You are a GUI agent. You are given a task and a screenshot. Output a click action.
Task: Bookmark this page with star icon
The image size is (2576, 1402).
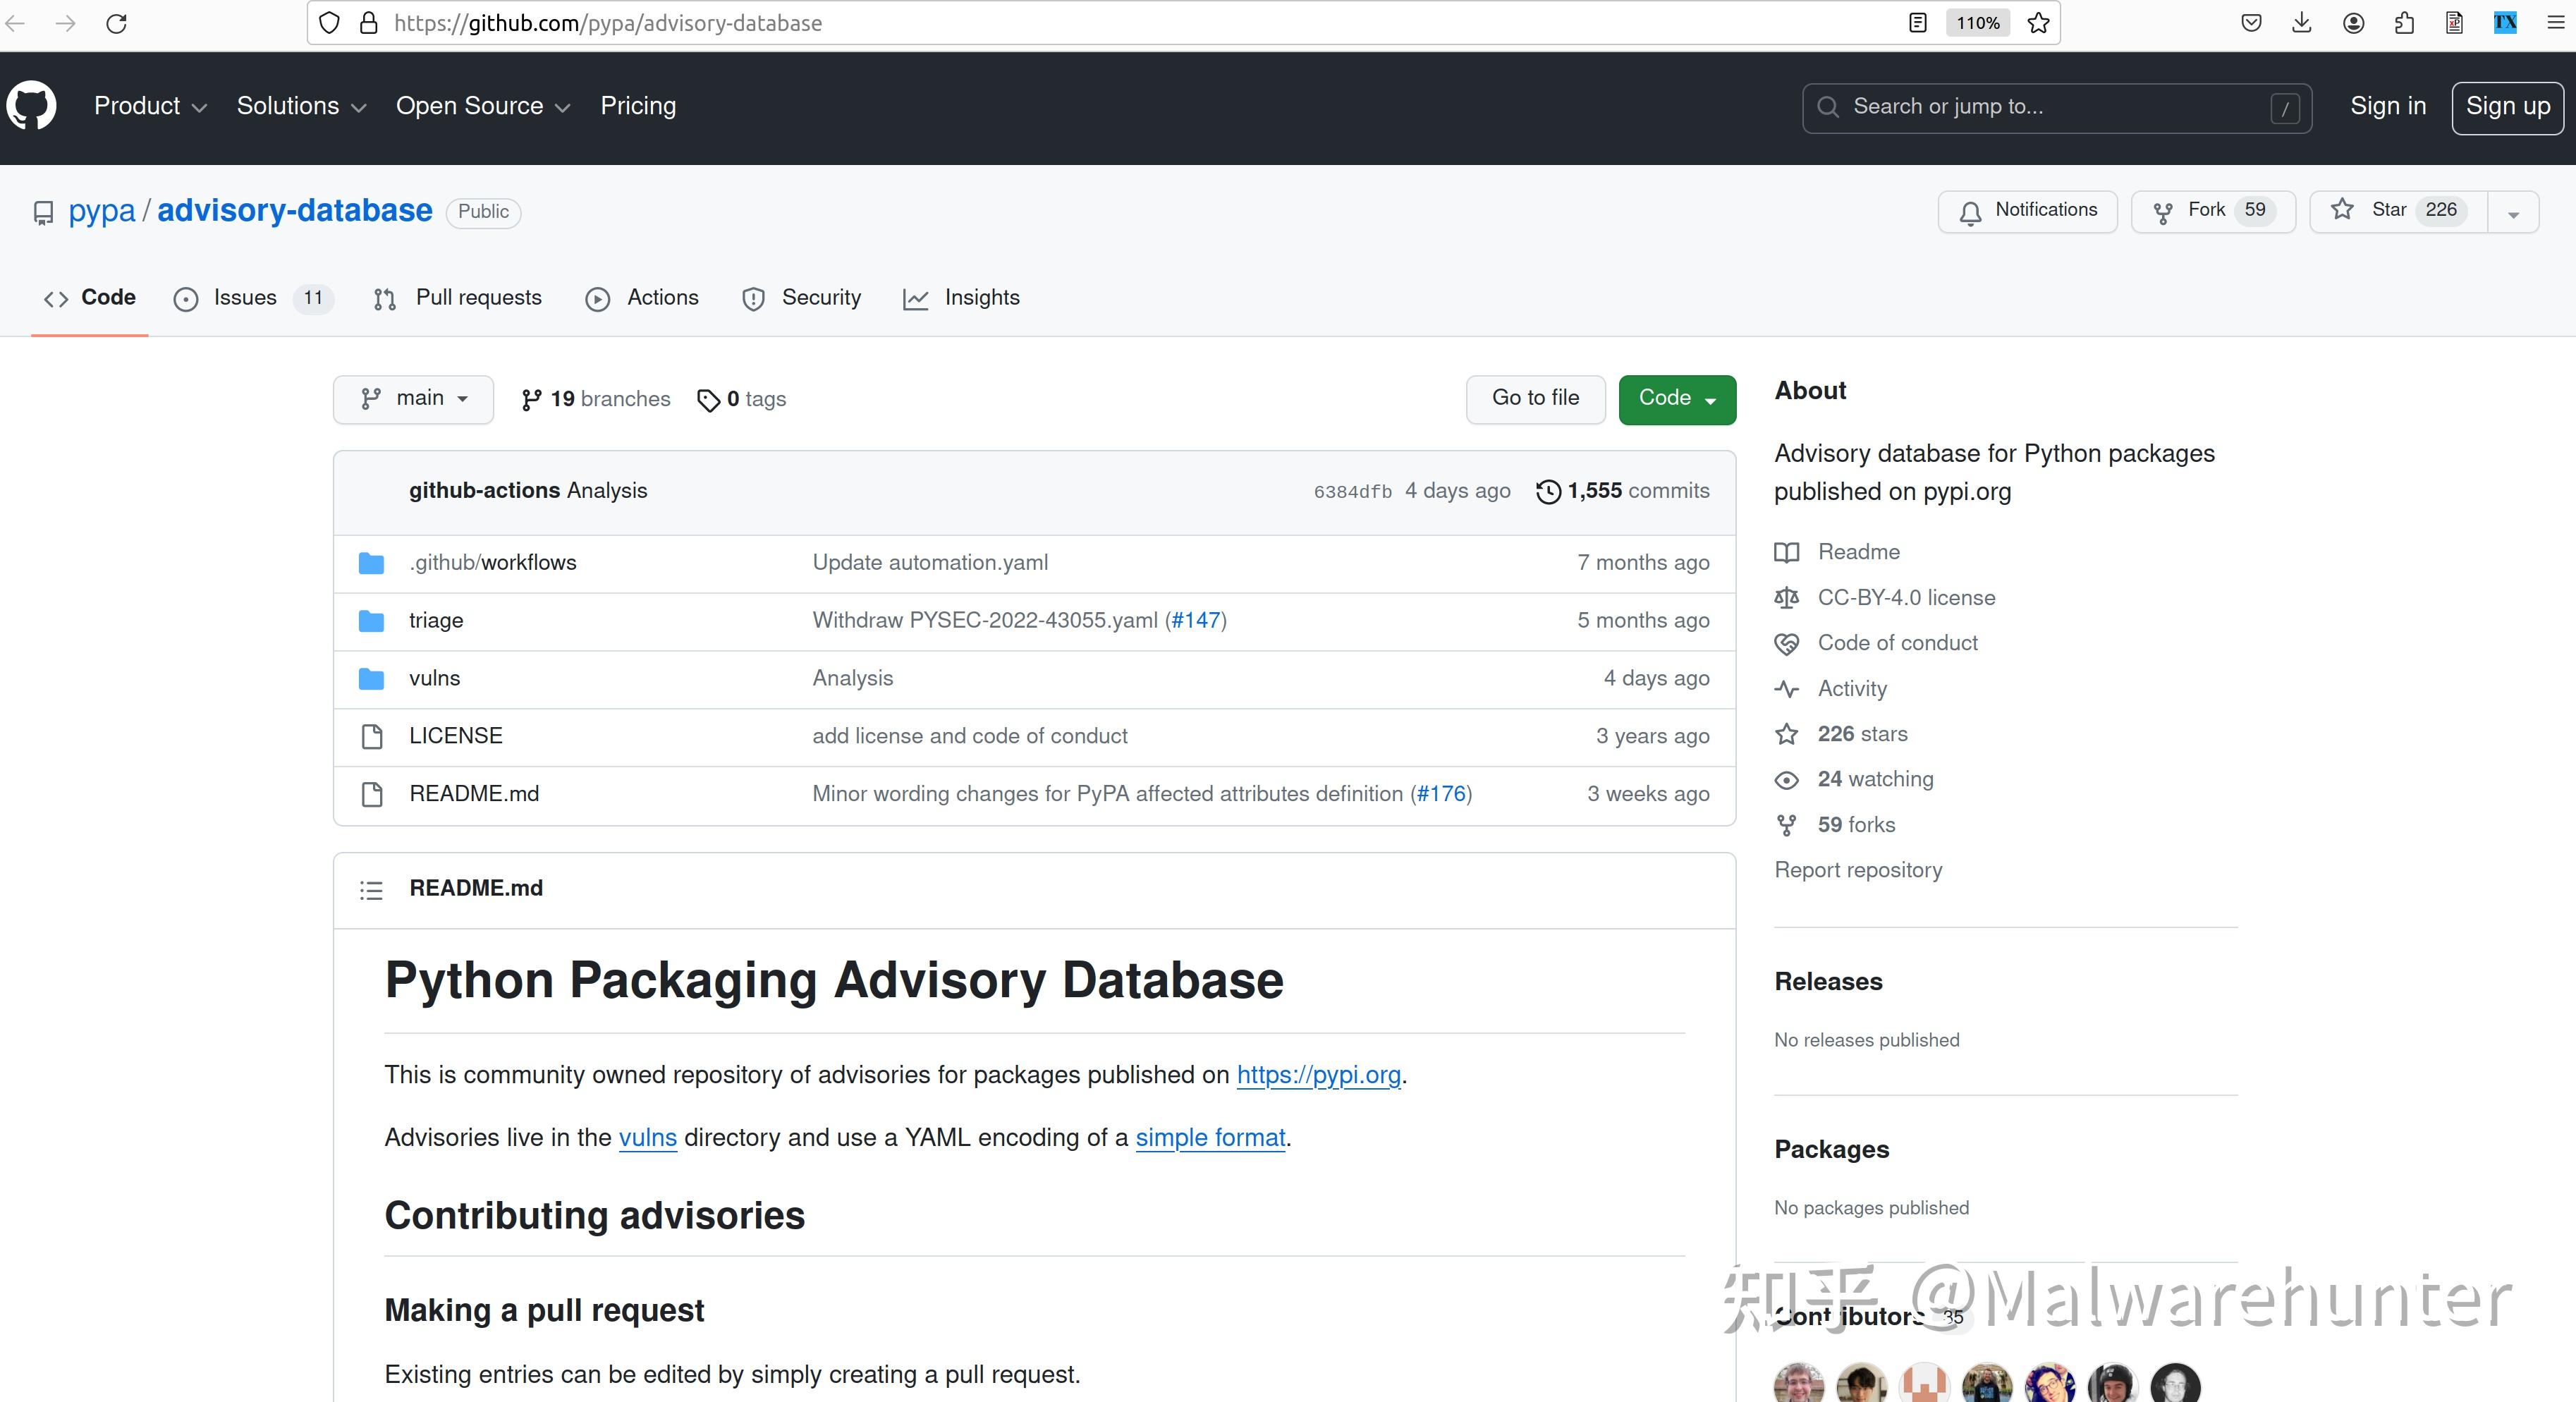[x=2038, y=23]
